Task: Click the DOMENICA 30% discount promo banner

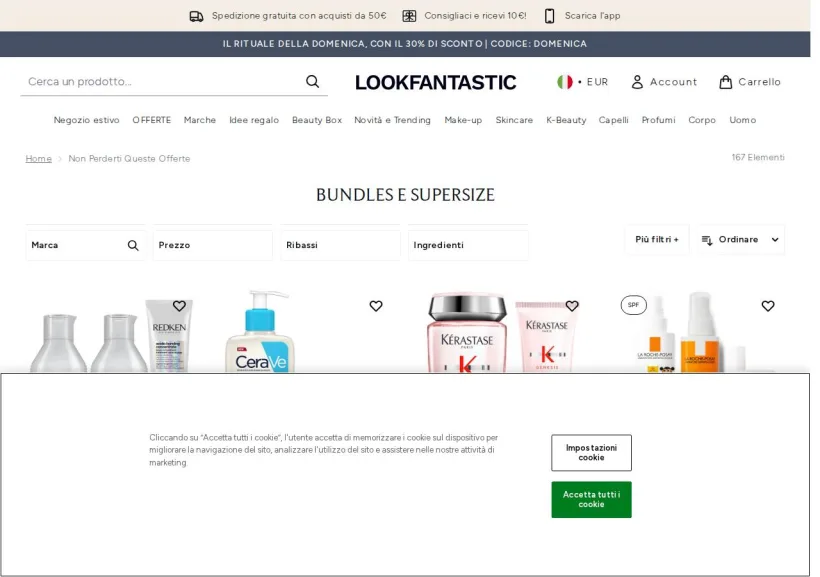Action: 405,44
